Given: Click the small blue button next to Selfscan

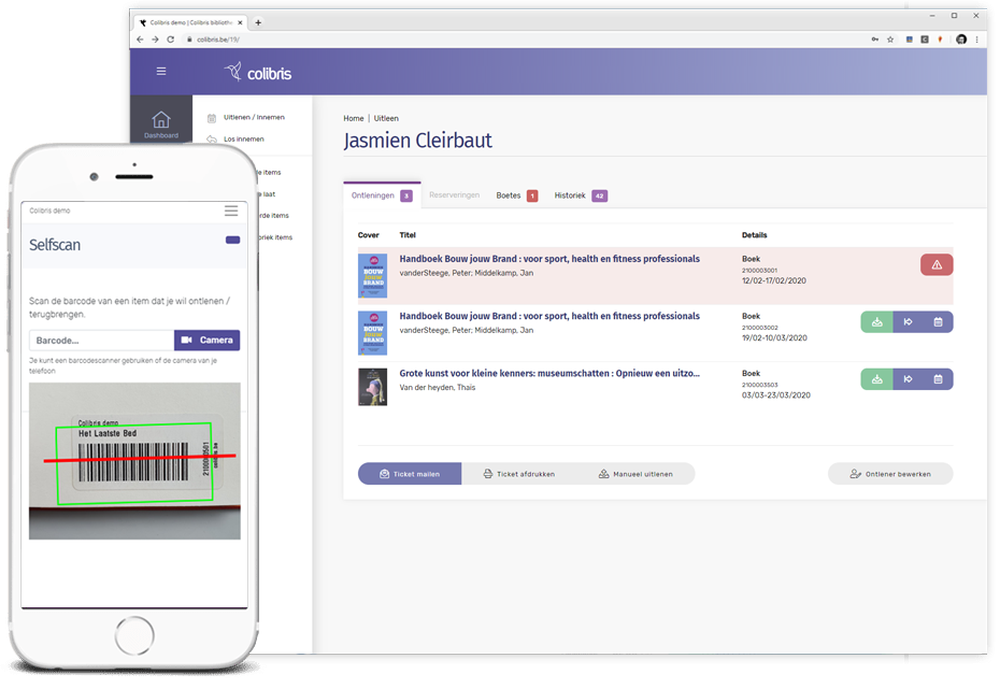Looking at the screenshot, I should pyautogui.click(x=233, y=240).
